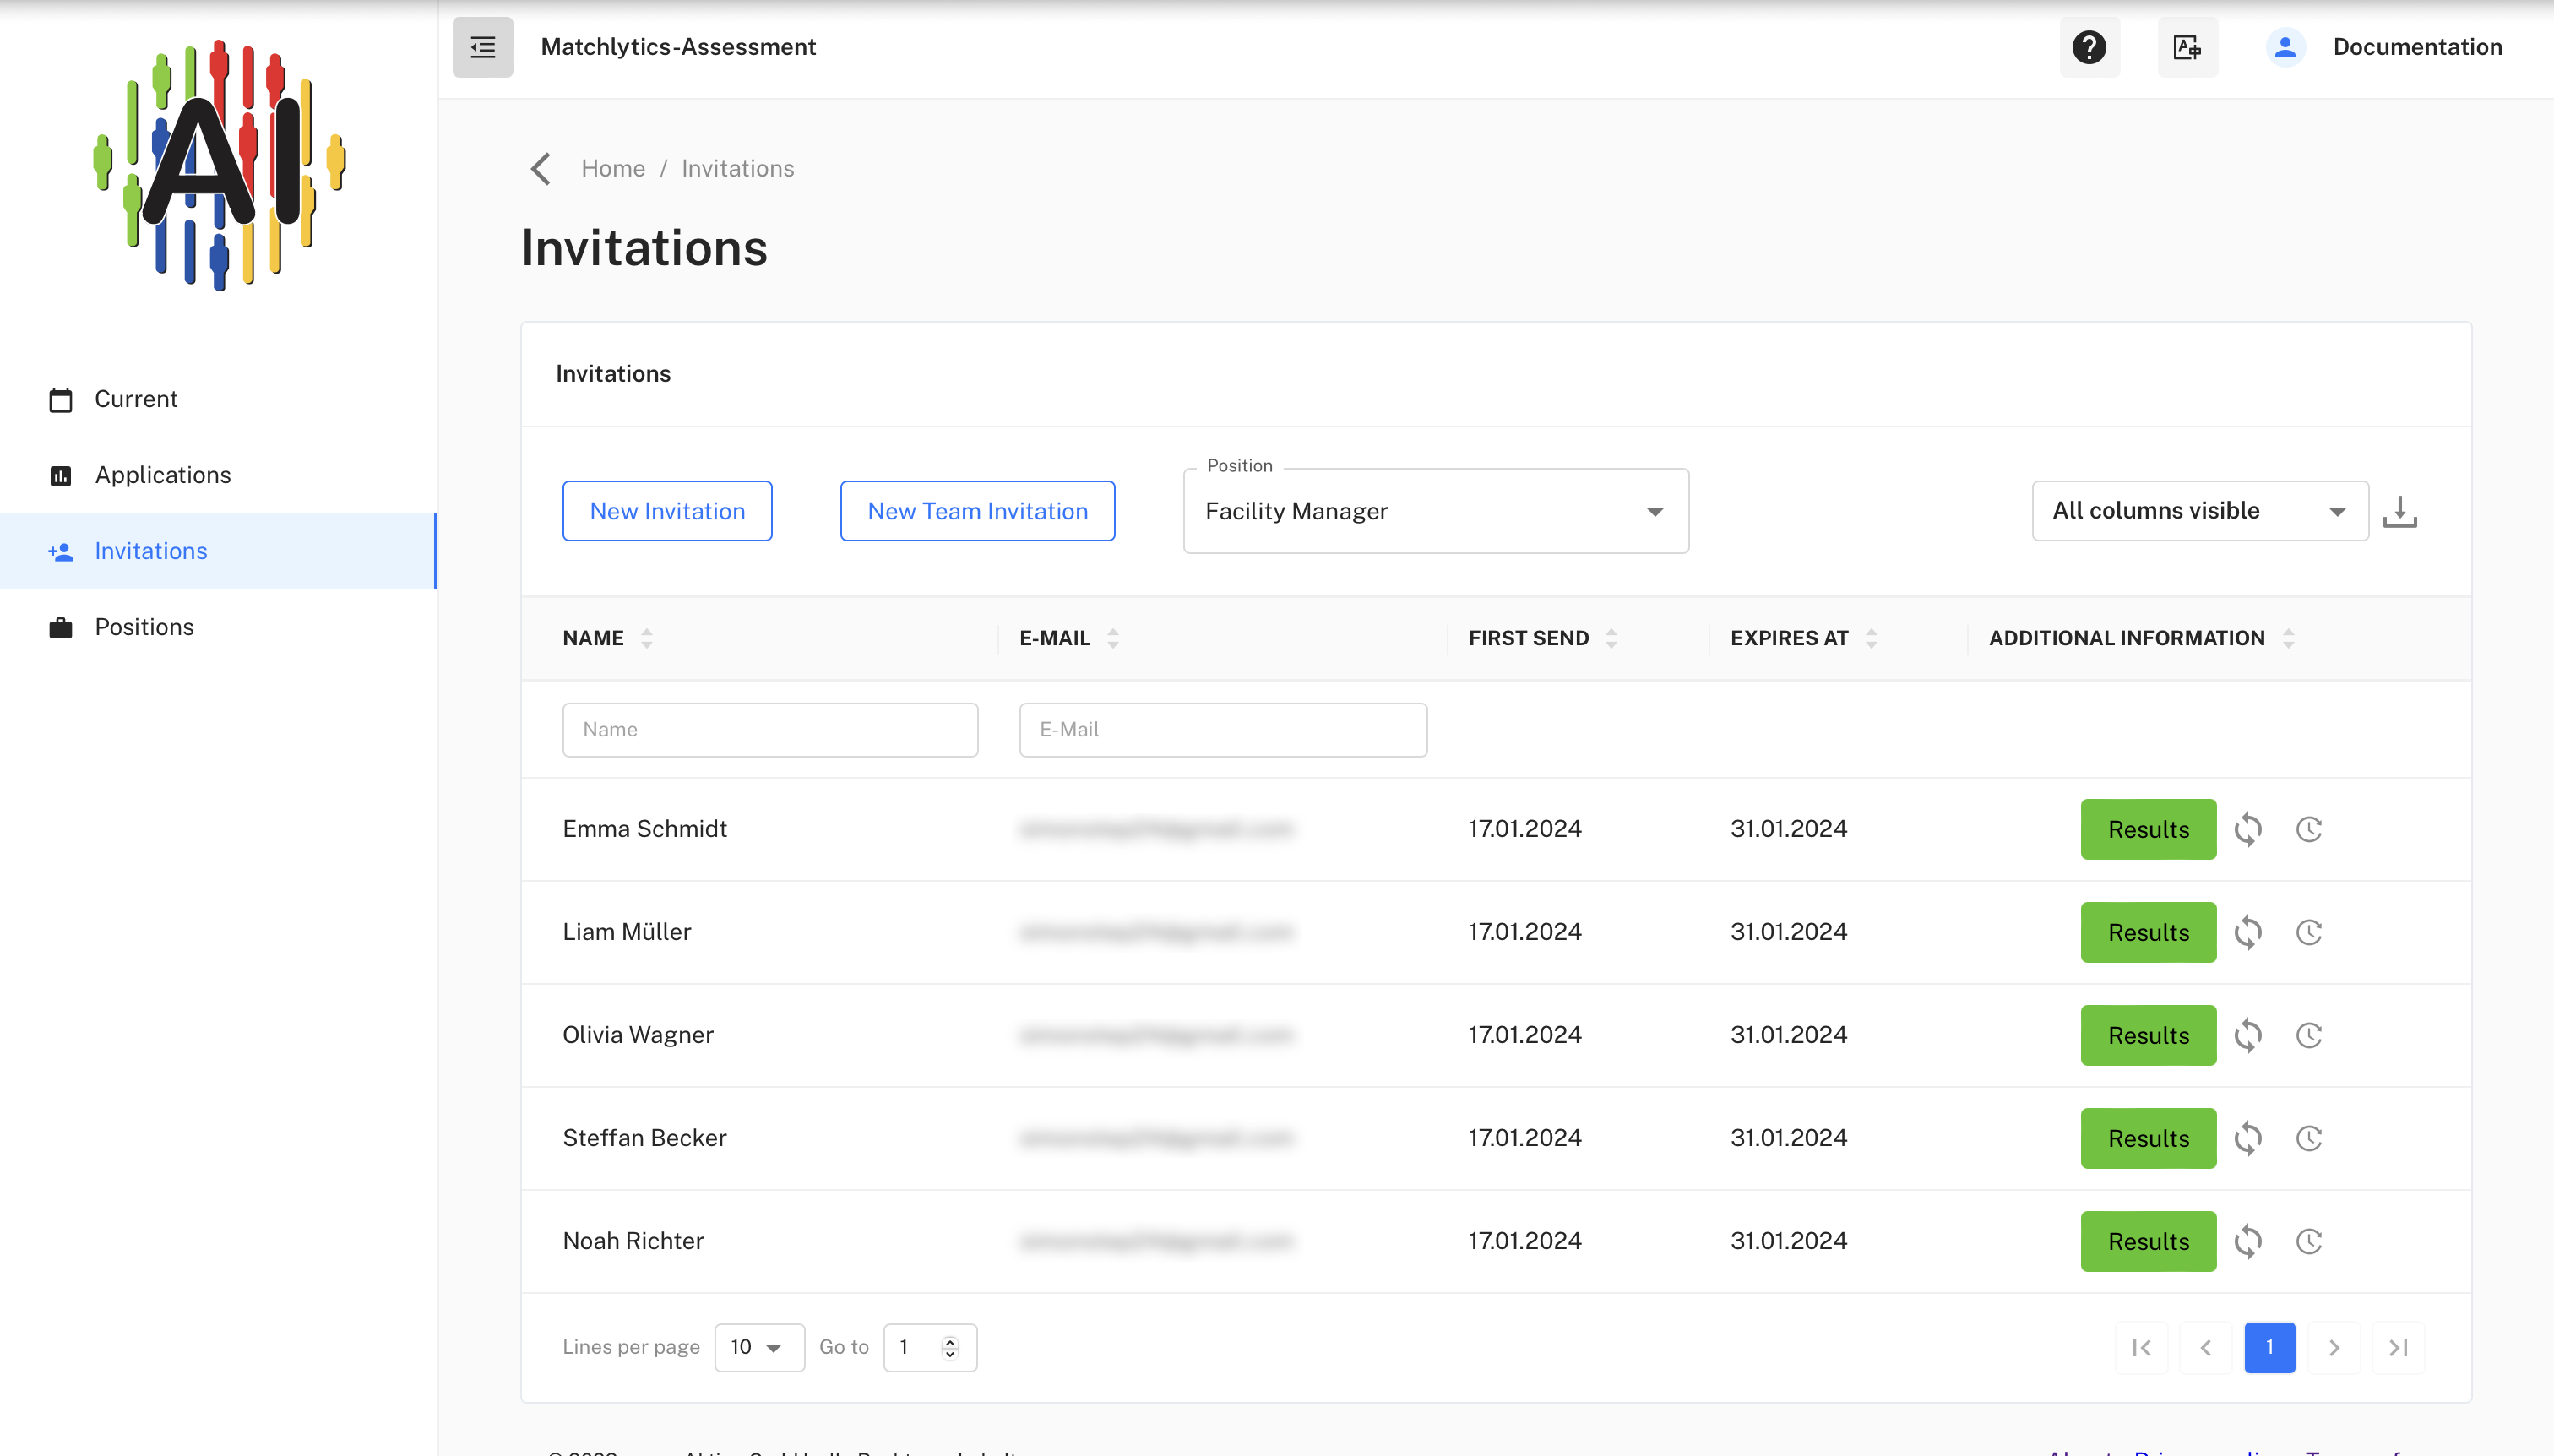This screenshot has width=2554, height=1456.
Task: View Results for Emma Schmidt
Action: coord(2148,829)
